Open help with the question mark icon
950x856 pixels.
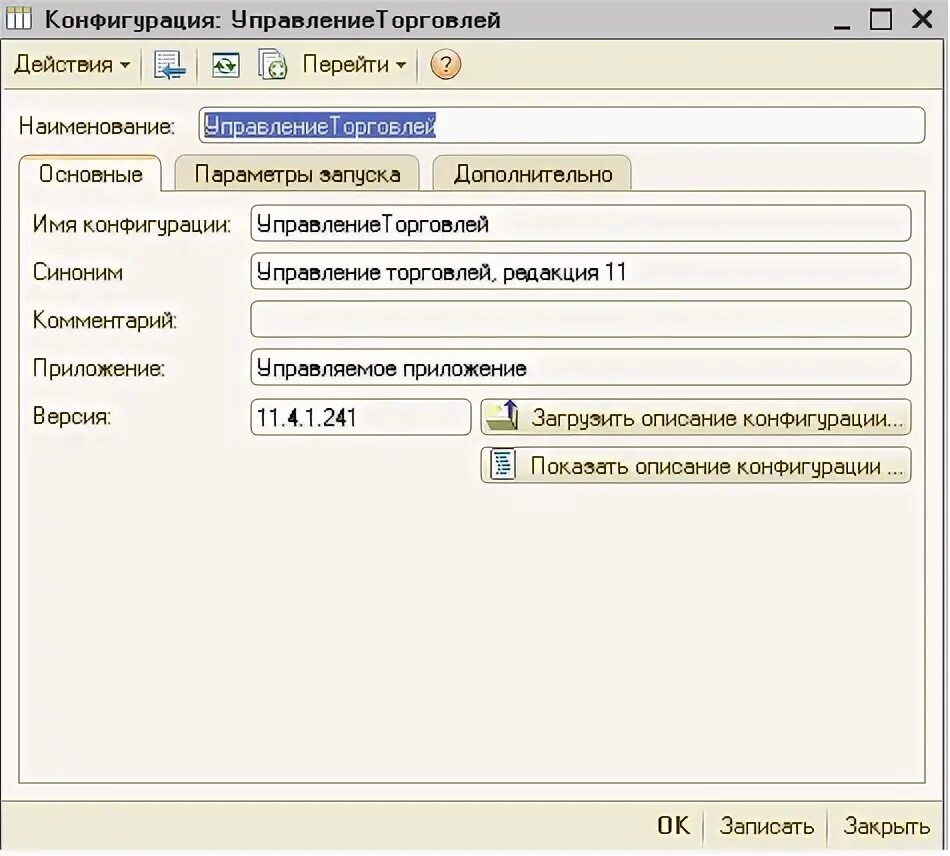click(445, 65)
